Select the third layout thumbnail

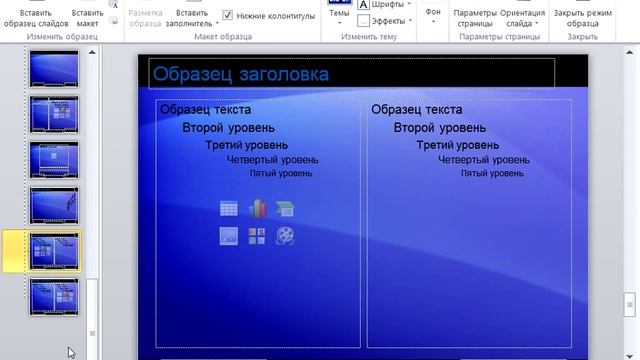point(54,160)
